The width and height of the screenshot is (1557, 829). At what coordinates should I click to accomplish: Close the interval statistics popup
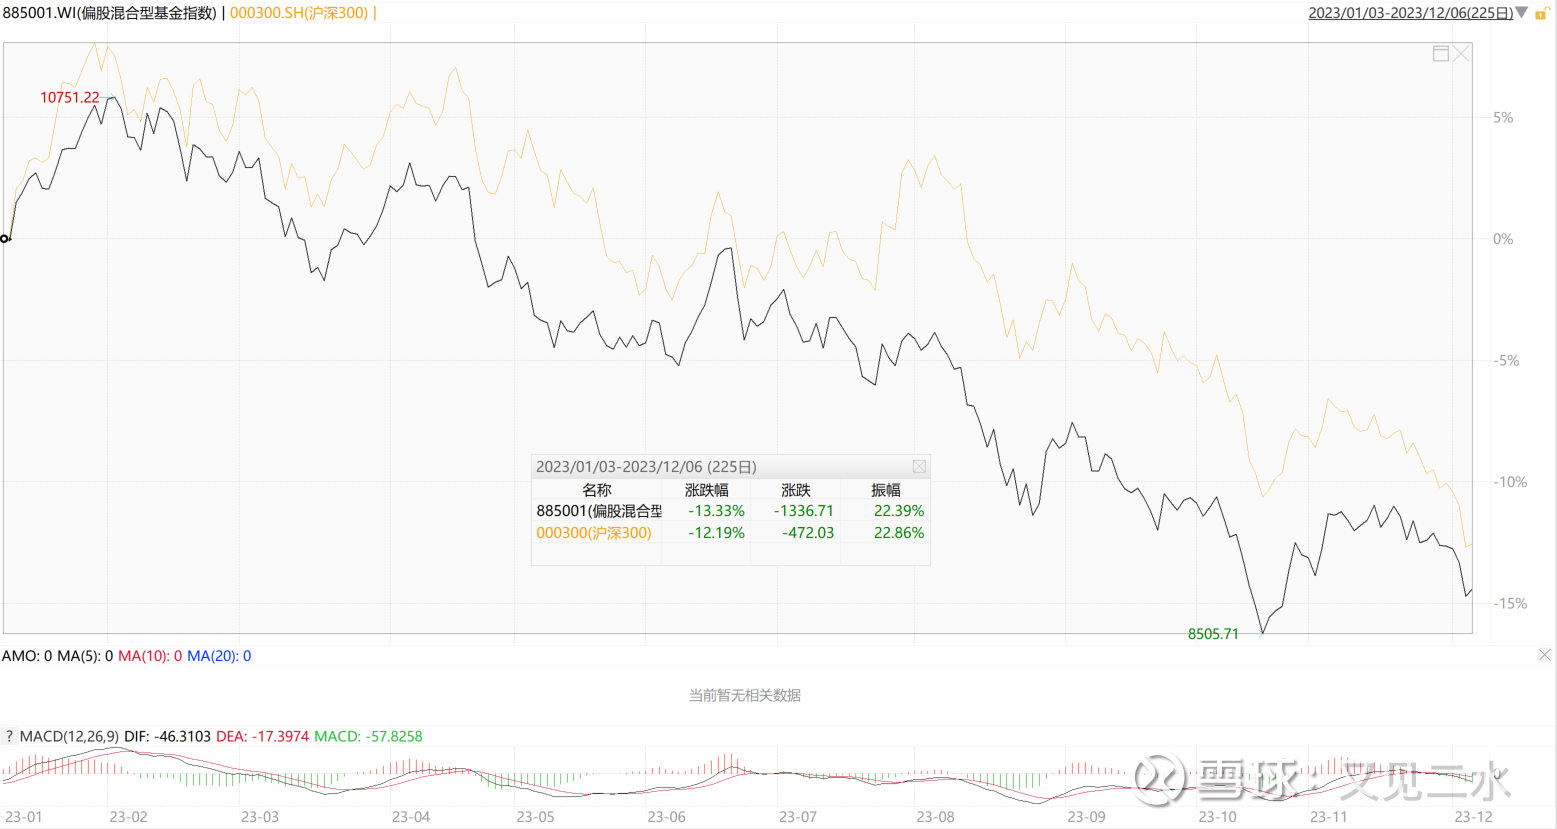[919, 466]
